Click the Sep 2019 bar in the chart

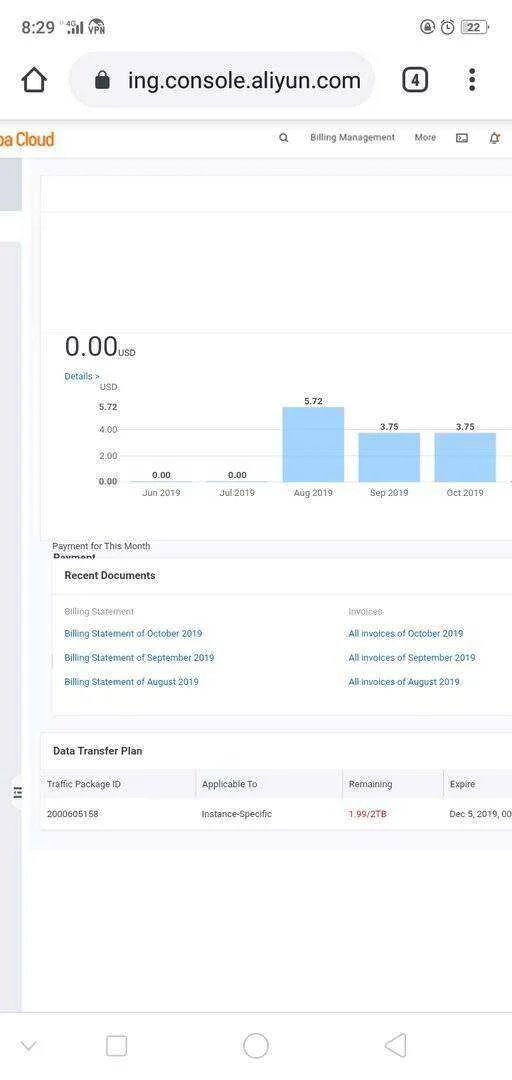[x=389, y=457]
